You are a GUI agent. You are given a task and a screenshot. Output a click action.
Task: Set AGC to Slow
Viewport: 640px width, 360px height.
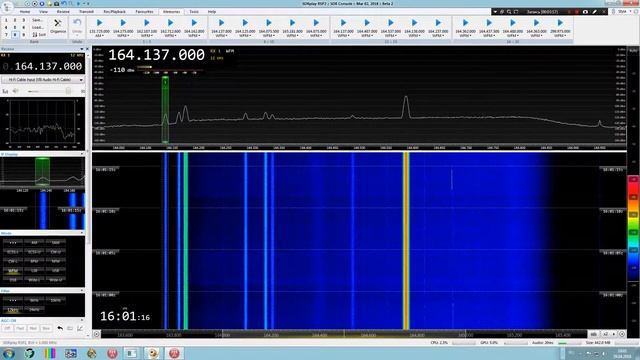coord(46,328)
